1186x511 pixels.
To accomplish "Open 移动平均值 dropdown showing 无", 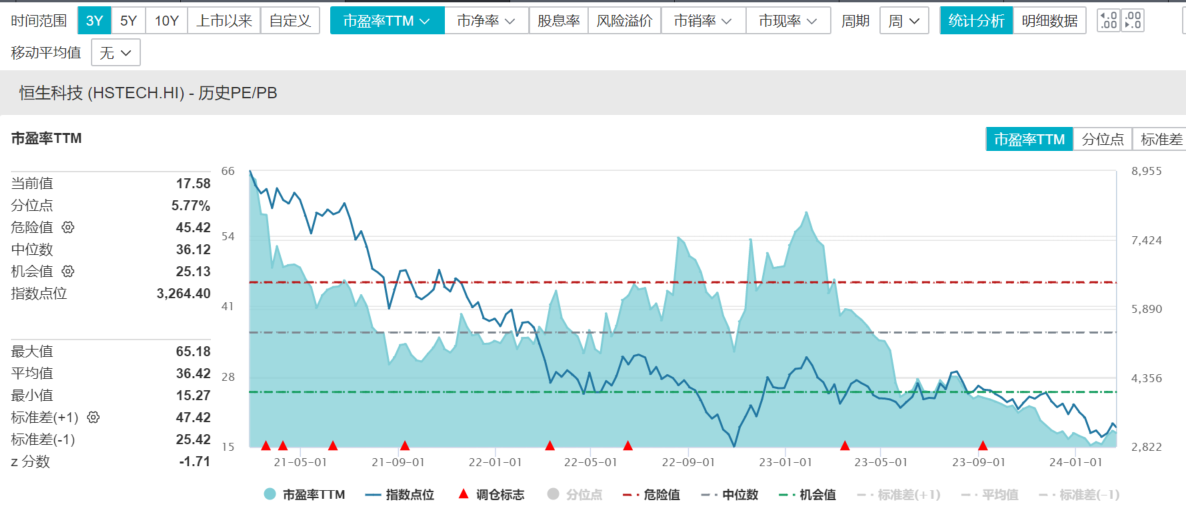I will click(116, 53).
